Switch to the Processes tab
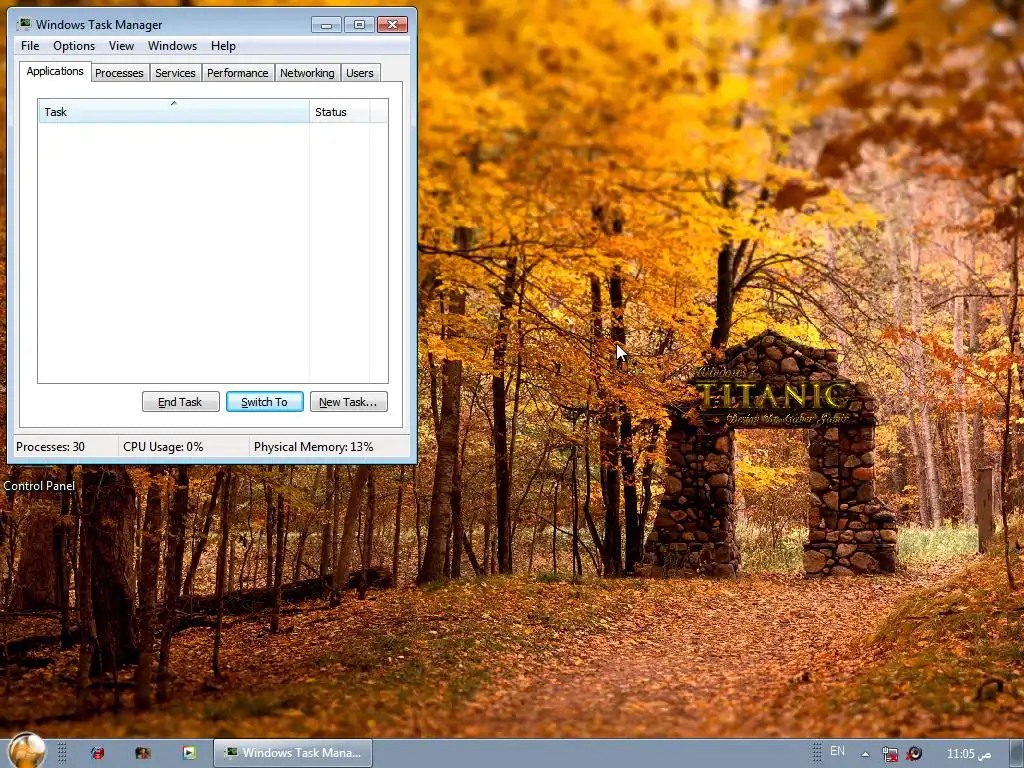This screenshot has height=768, width=1024. coord(119,73)
